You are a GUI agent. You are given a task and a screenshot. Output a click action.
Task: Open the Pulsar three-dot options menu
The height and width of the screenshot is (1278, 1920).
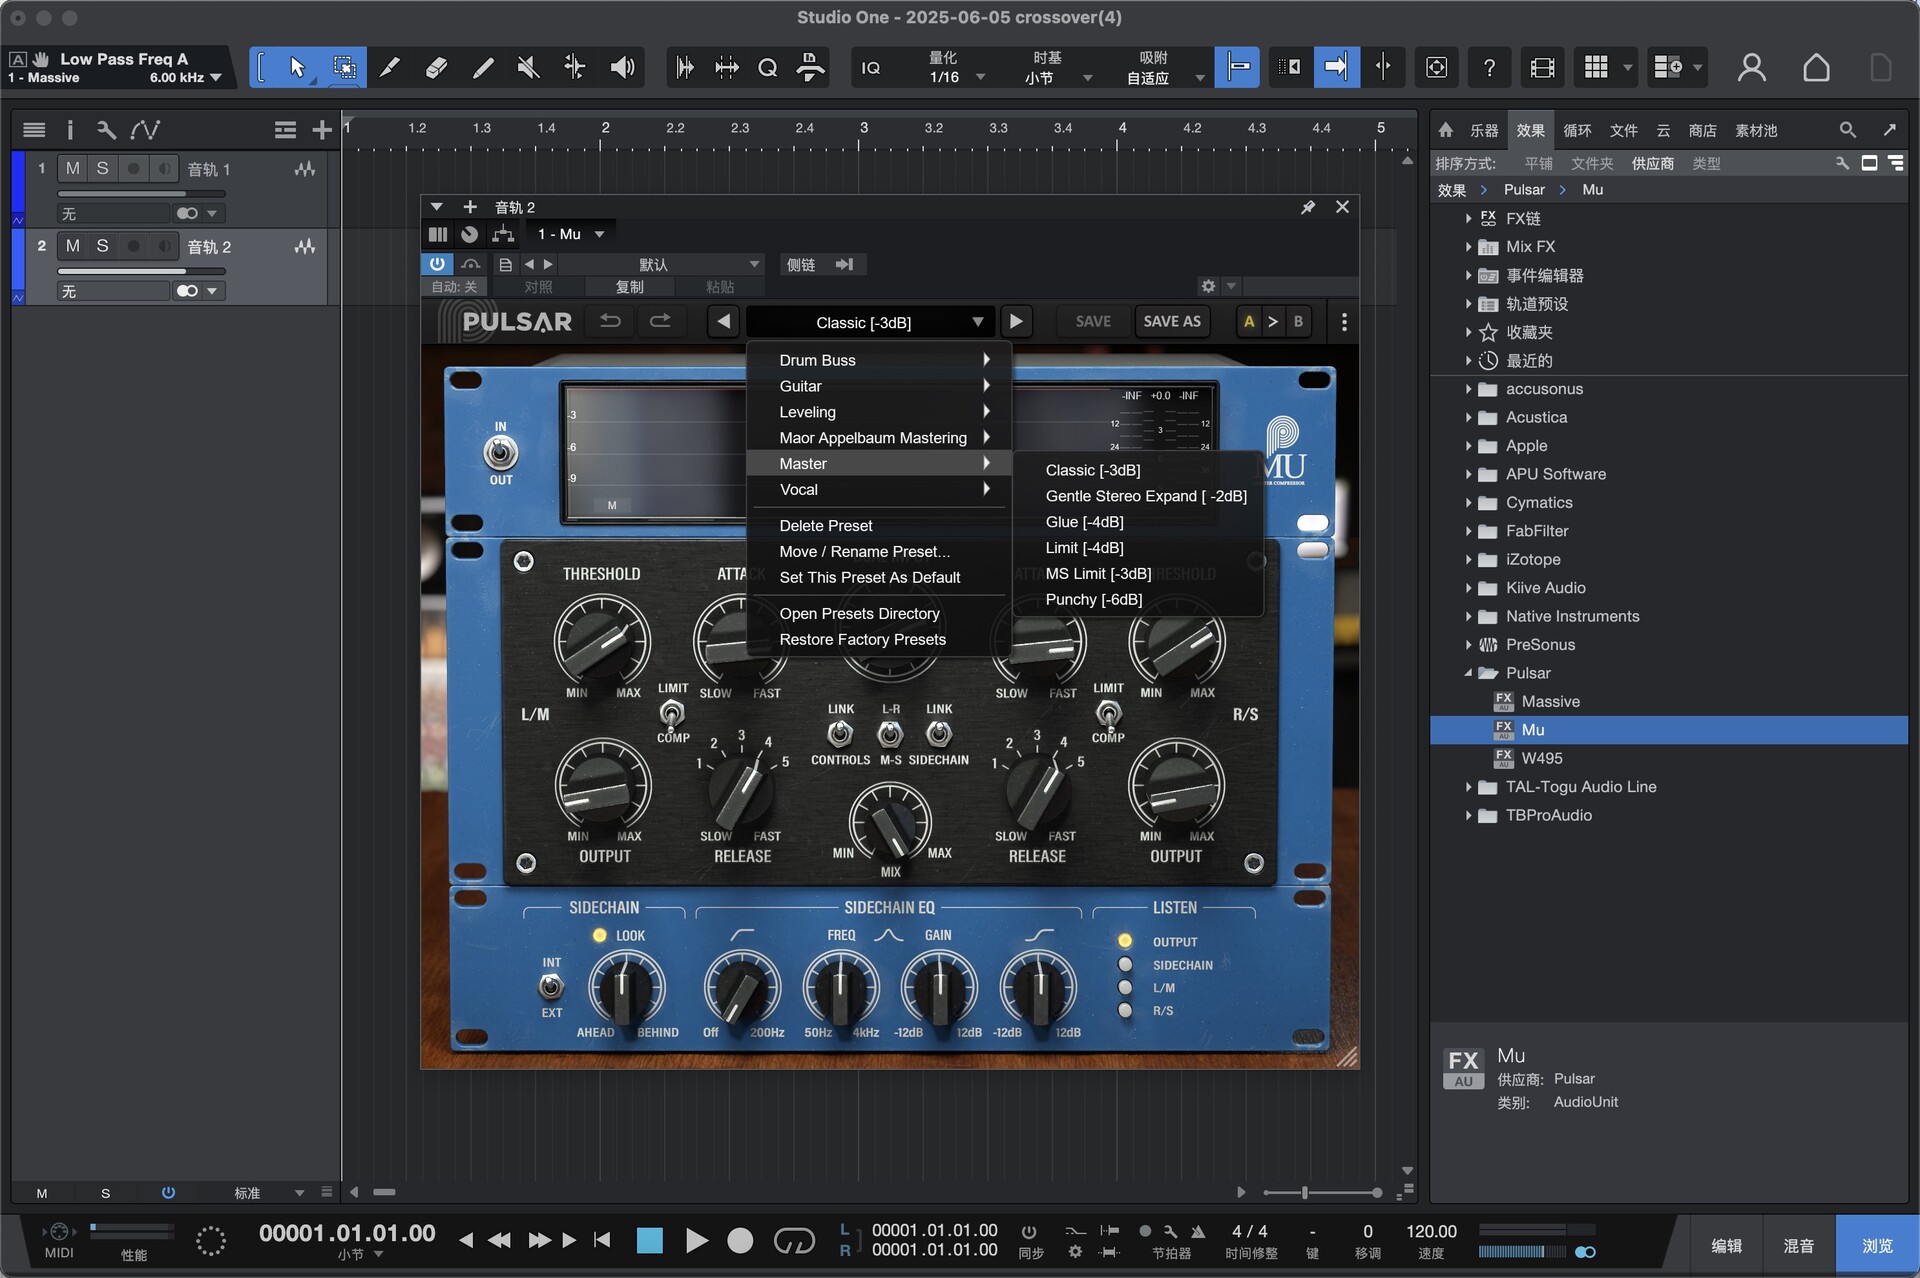click(x=1344, y=322)
